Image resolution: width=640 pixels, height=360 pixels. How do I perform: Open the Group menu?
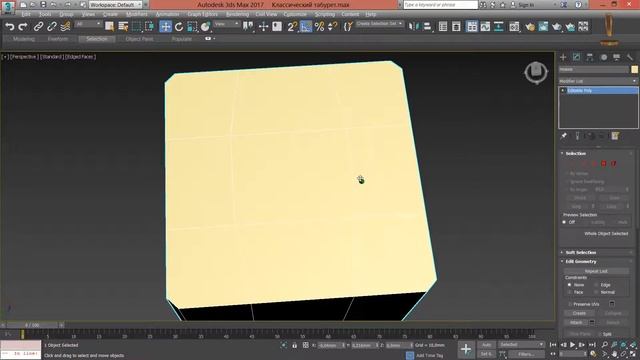click(66, 14)
